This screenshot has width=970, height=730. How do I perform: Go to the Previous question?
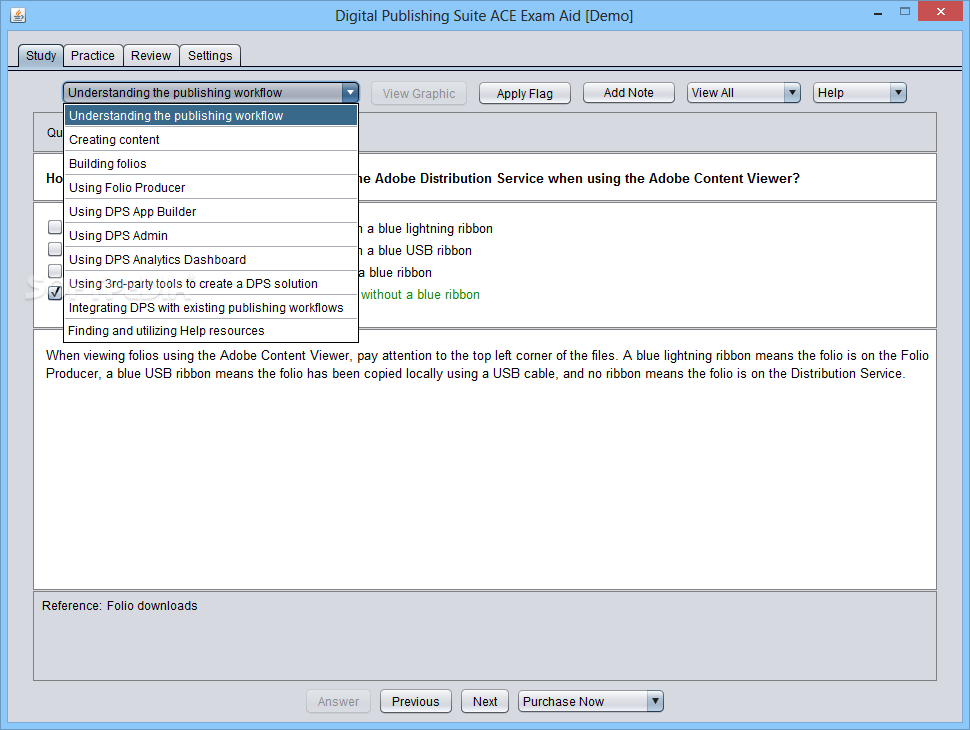tap(416, 702)
